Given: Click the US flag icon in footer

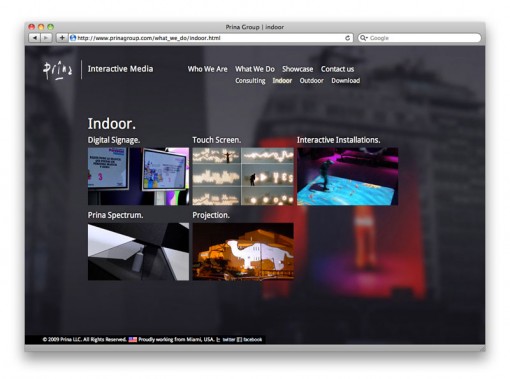Looking at the screenshot, I should [133, 339].
